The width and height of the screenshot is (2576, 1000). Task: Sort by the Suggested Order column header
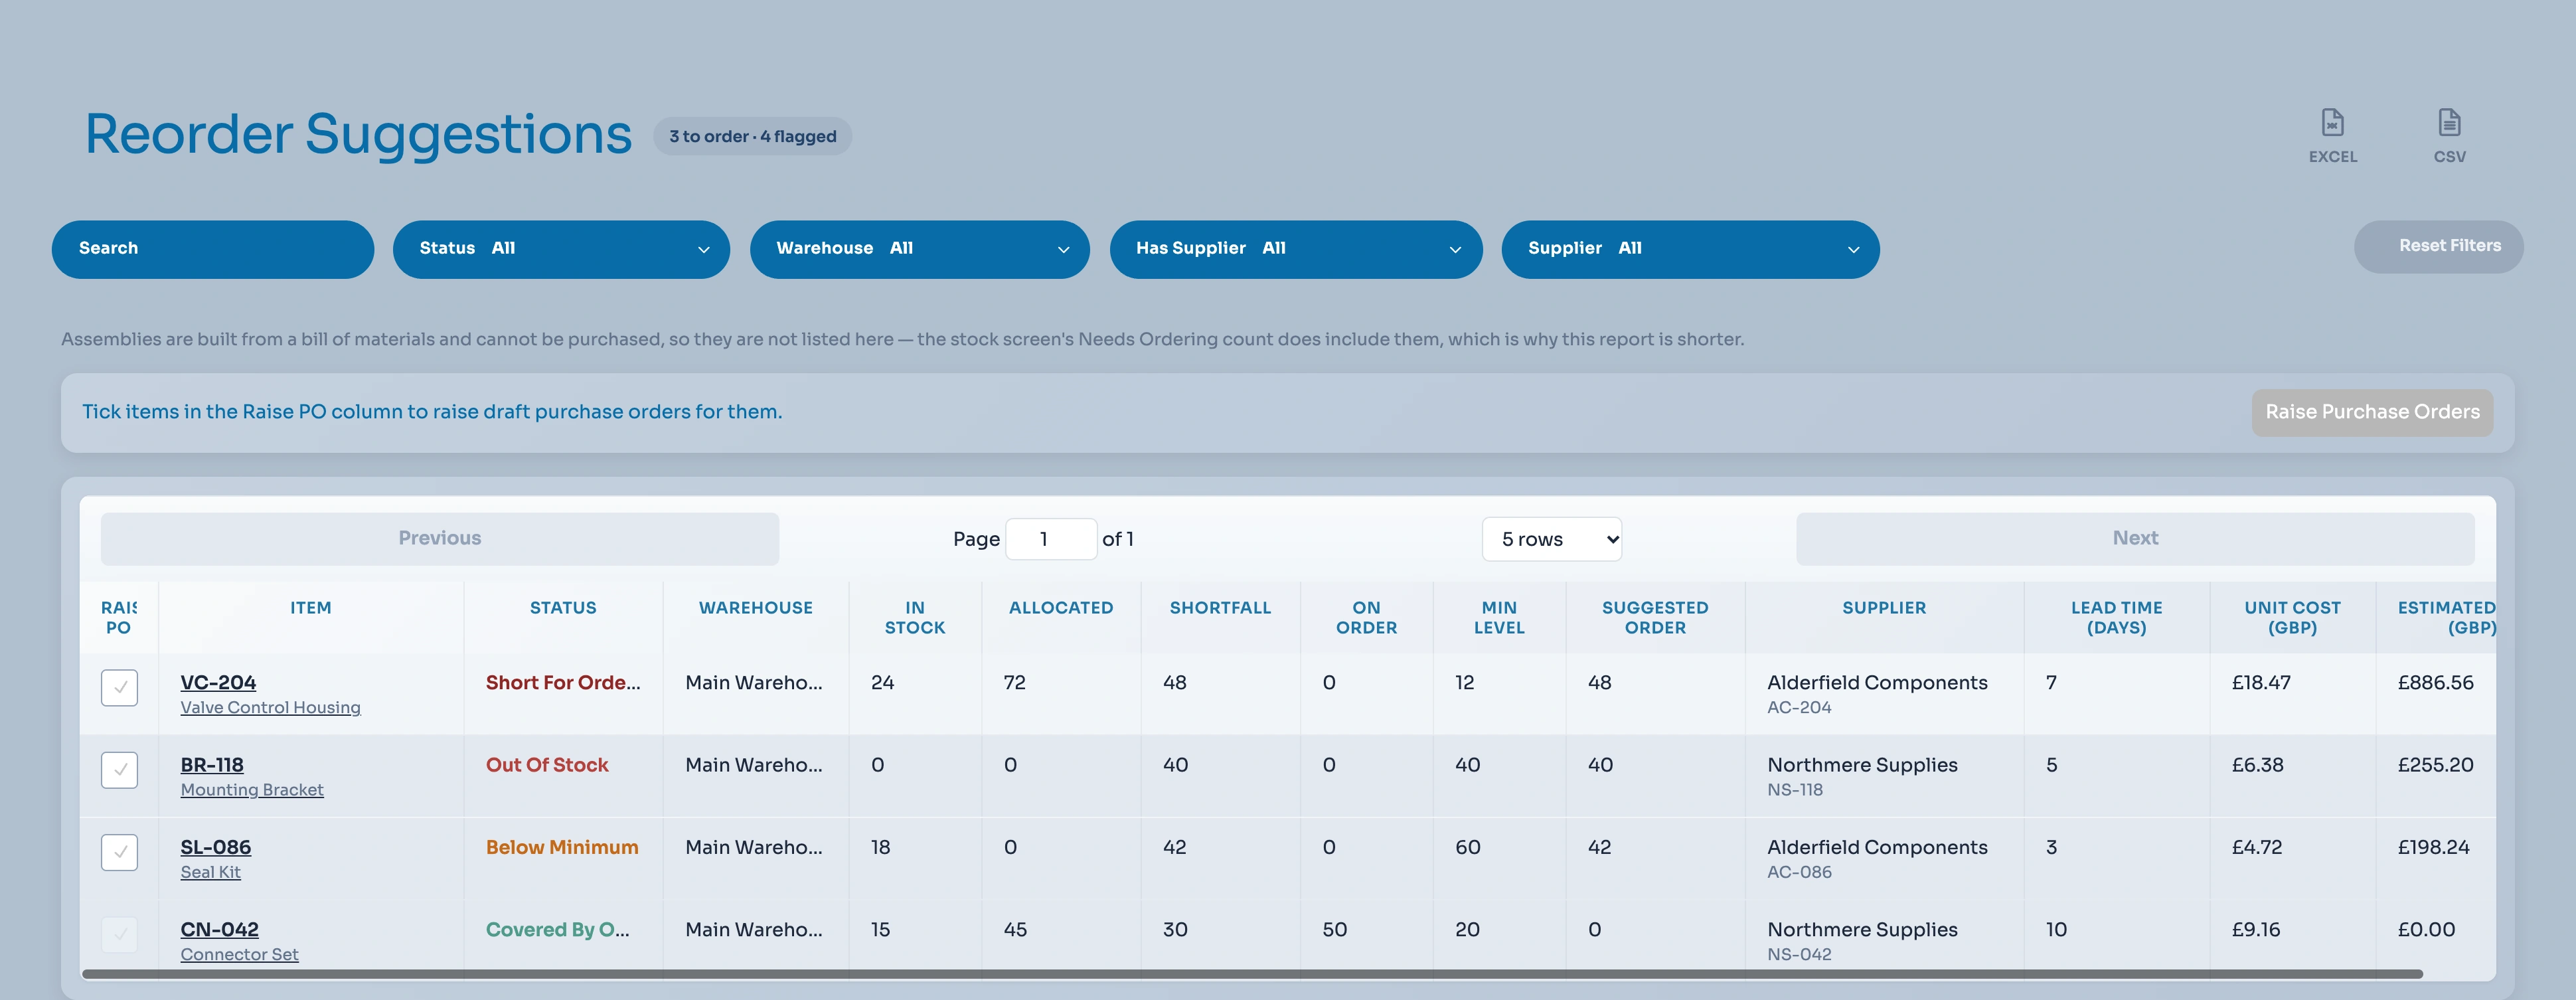coord(1655,618)
